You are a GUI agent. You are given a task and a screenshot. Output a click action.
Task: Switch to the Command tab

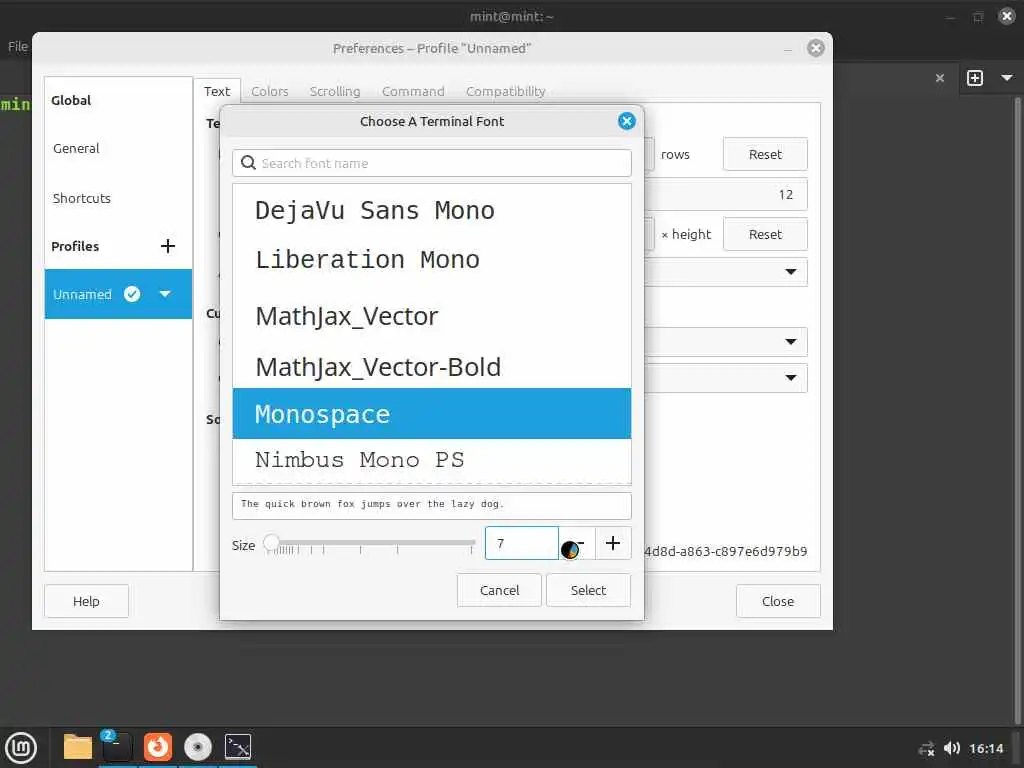[413, 91]
